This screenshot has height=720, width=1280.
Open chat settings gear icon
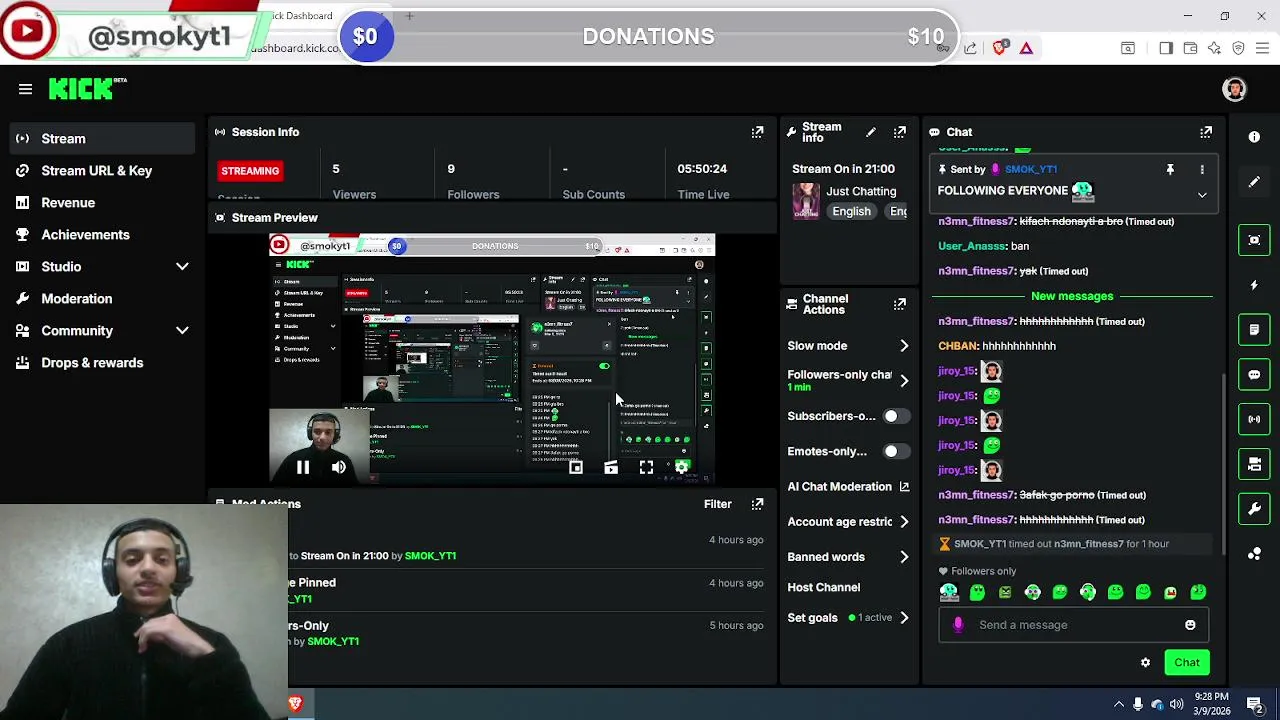click(x=1145, y=662)
